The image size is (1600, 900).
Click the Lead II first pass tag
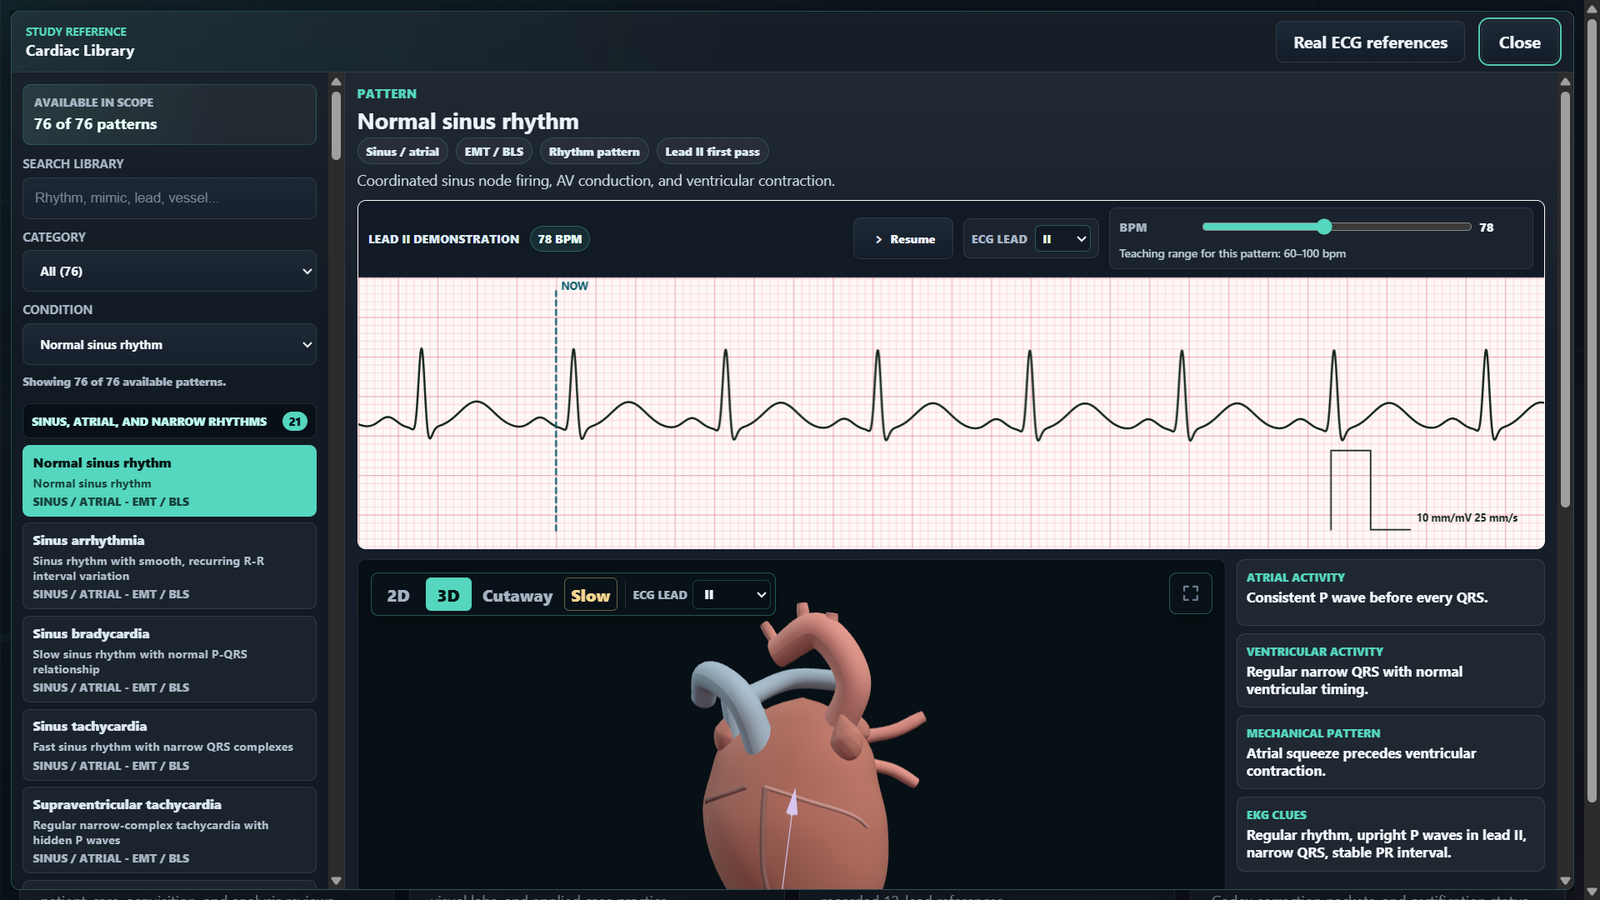tap(712, 151)
